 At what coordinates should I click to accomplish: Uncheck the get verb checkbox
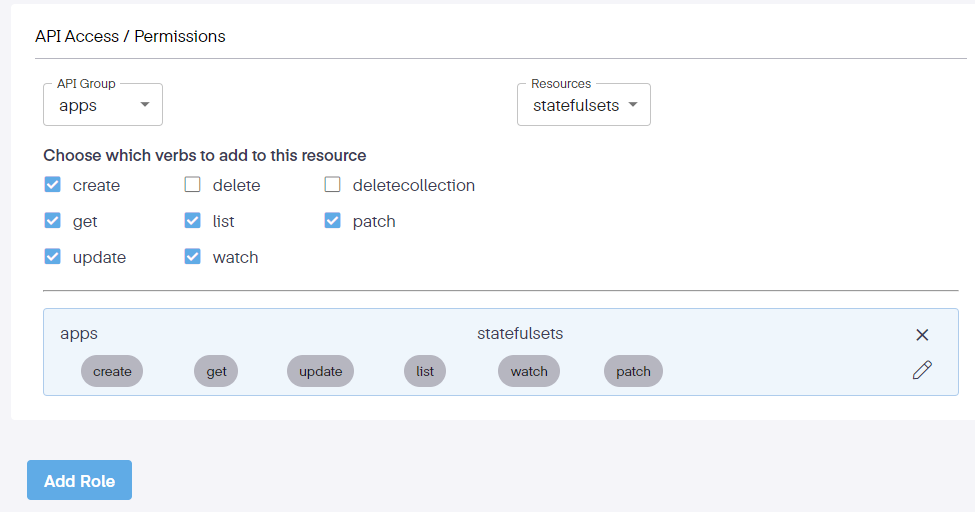click(53, 221)
